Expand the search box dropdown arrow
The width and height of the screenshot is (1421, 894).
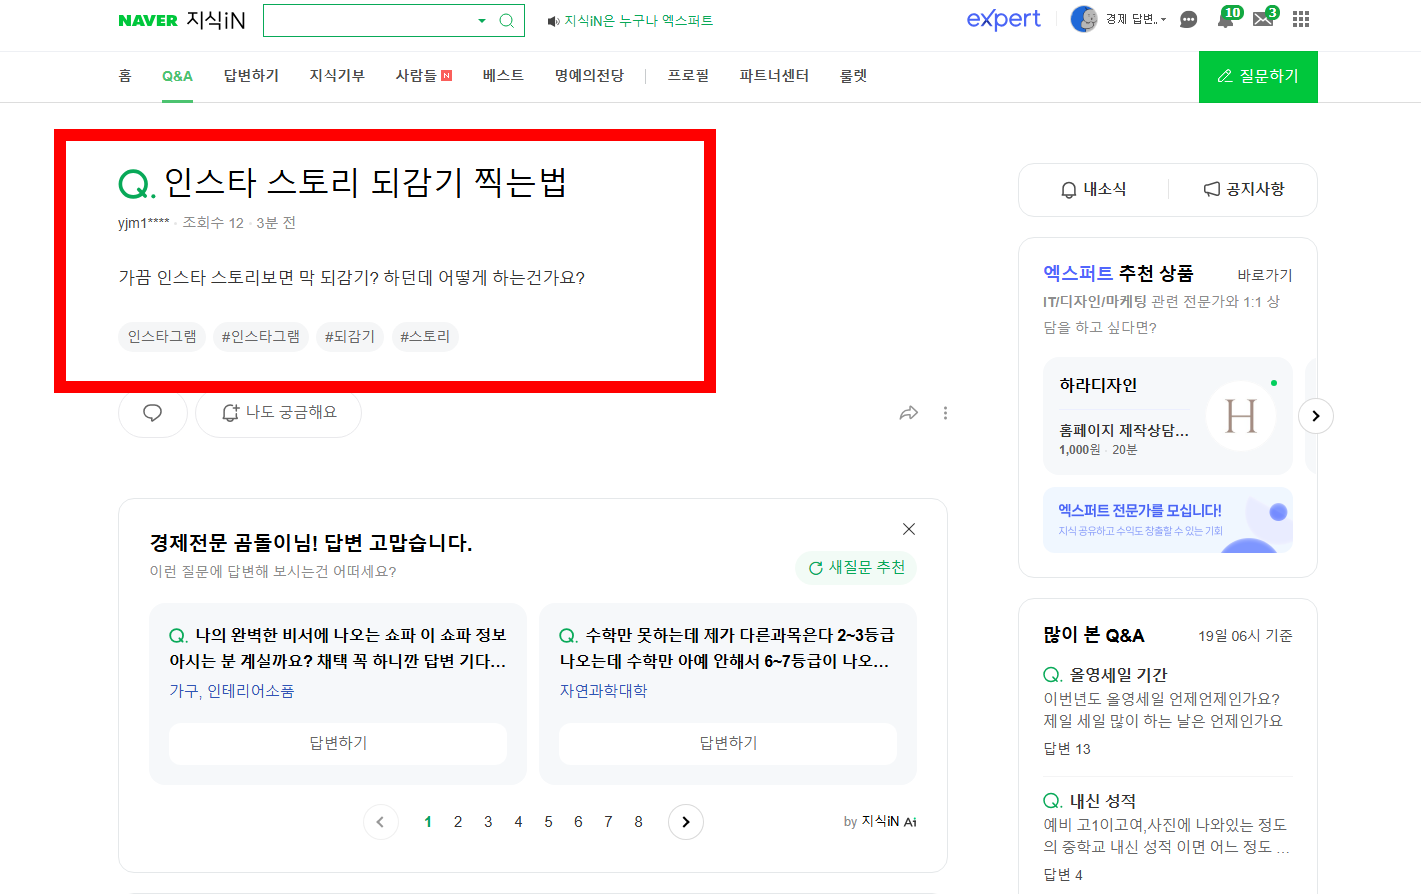pos(482,20)
